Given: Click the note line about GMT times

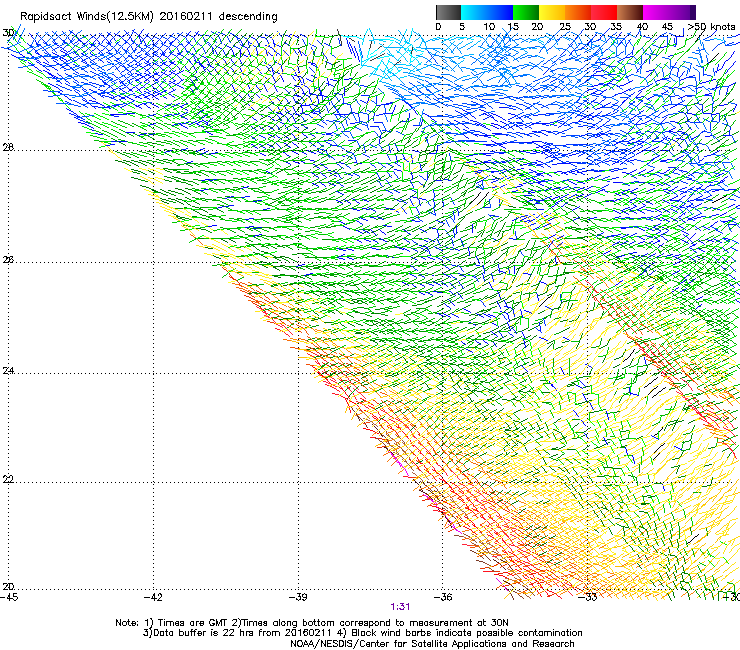Looking at the screenshot, I should (x=312, y=623).
